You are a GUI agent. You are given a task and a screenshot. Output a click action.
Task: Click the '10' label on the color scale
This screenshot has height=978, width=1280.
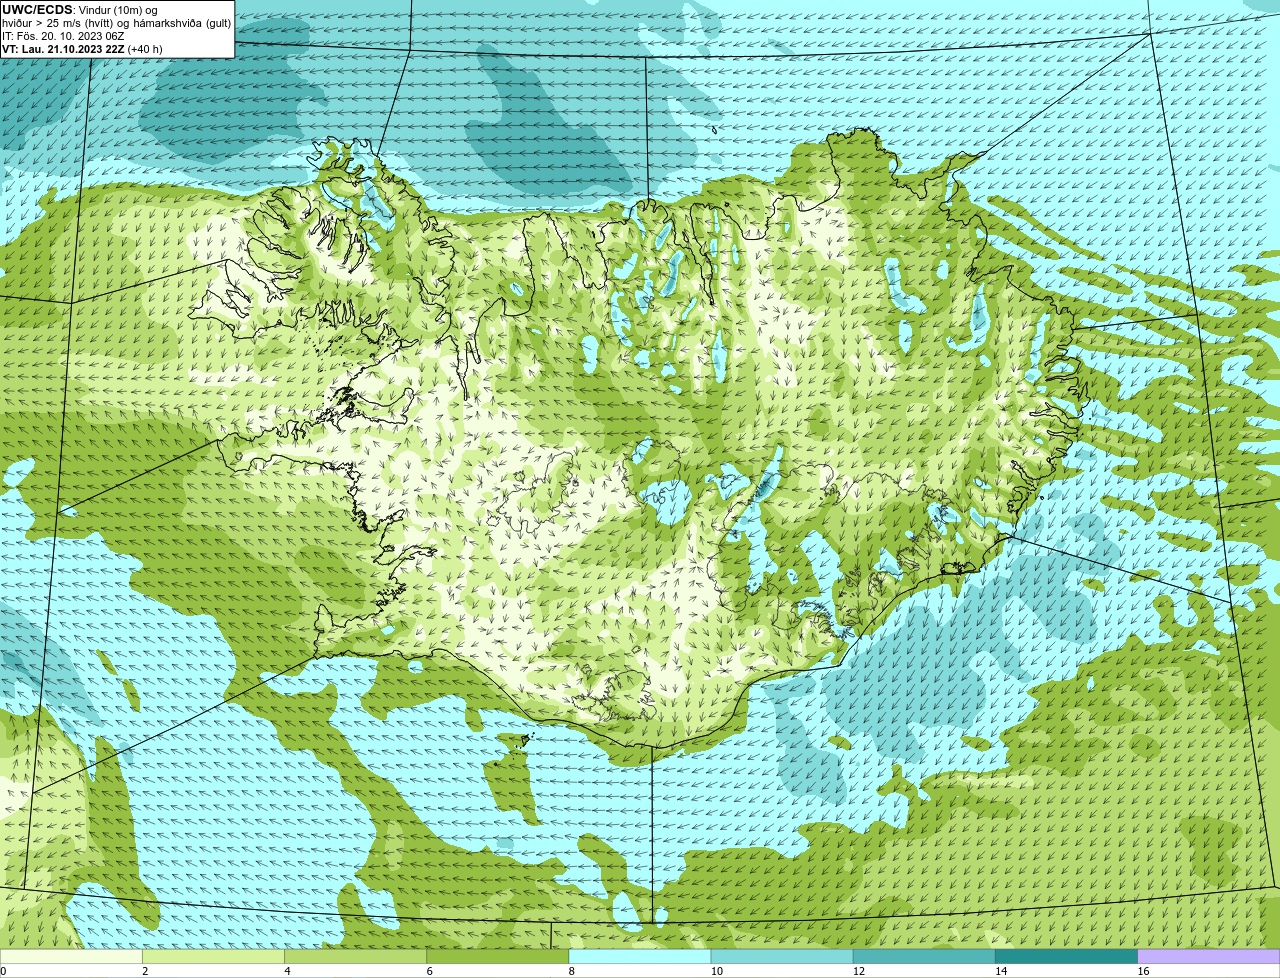(x=716, y=971)
